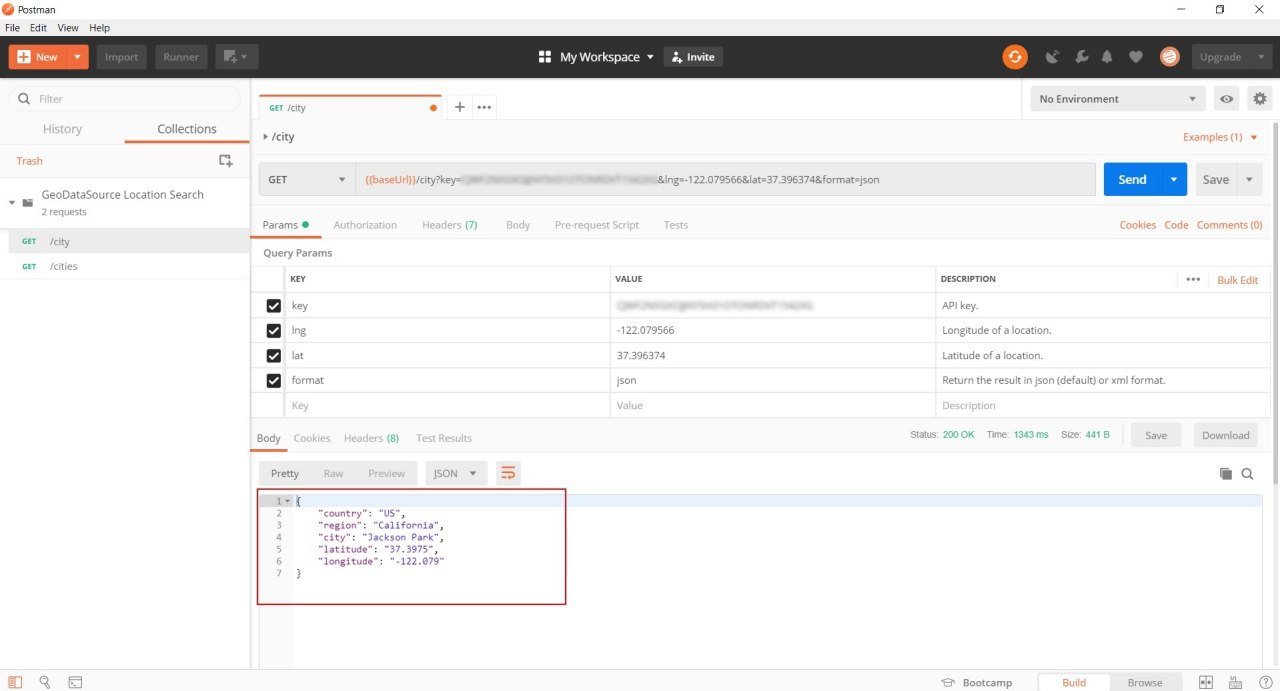Open the notifications bell

1107,57
